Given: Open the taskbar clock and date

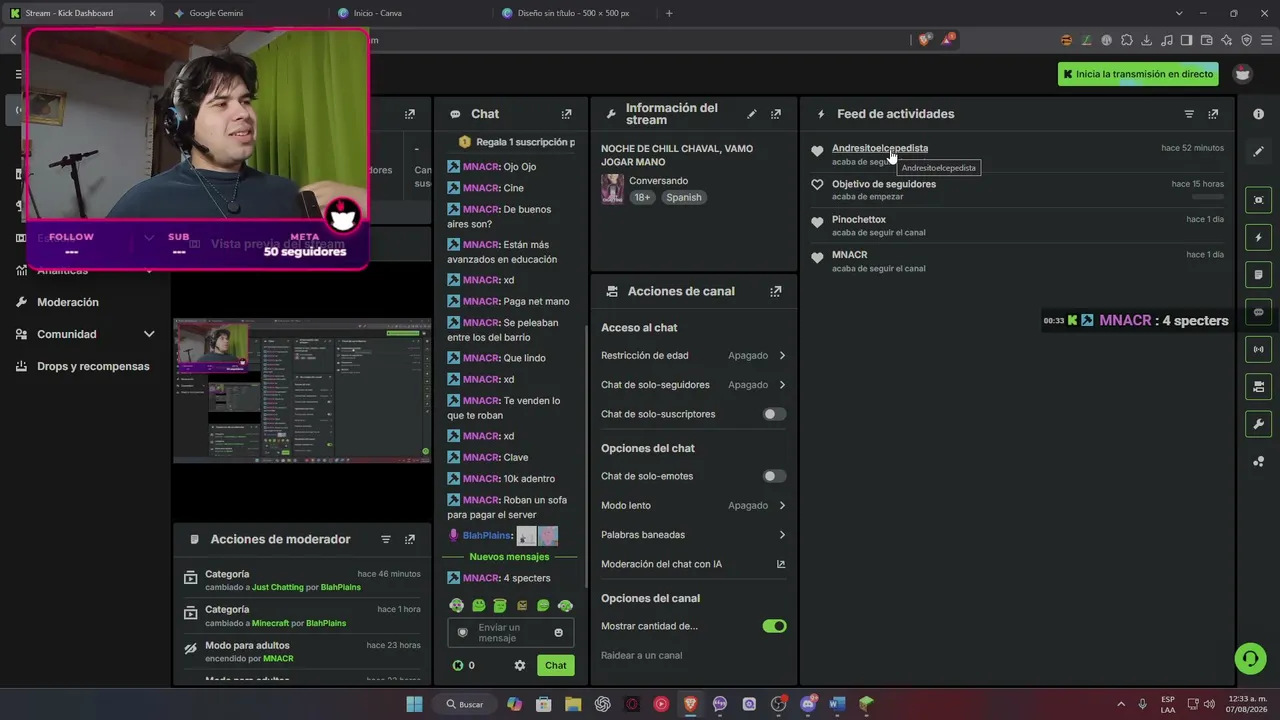Looking at the screenshot, I should (x=1247, y=704).
